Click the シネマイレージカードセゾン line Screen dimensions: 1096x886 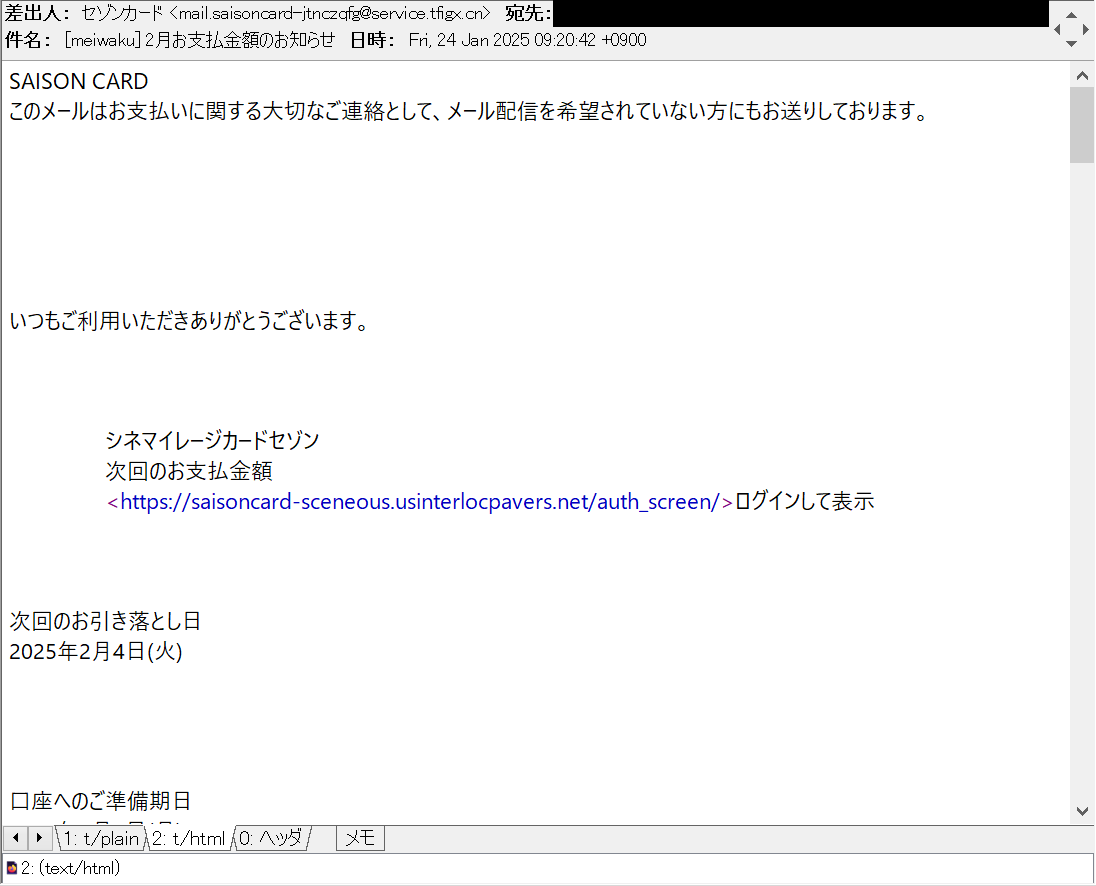coord(212,440)
